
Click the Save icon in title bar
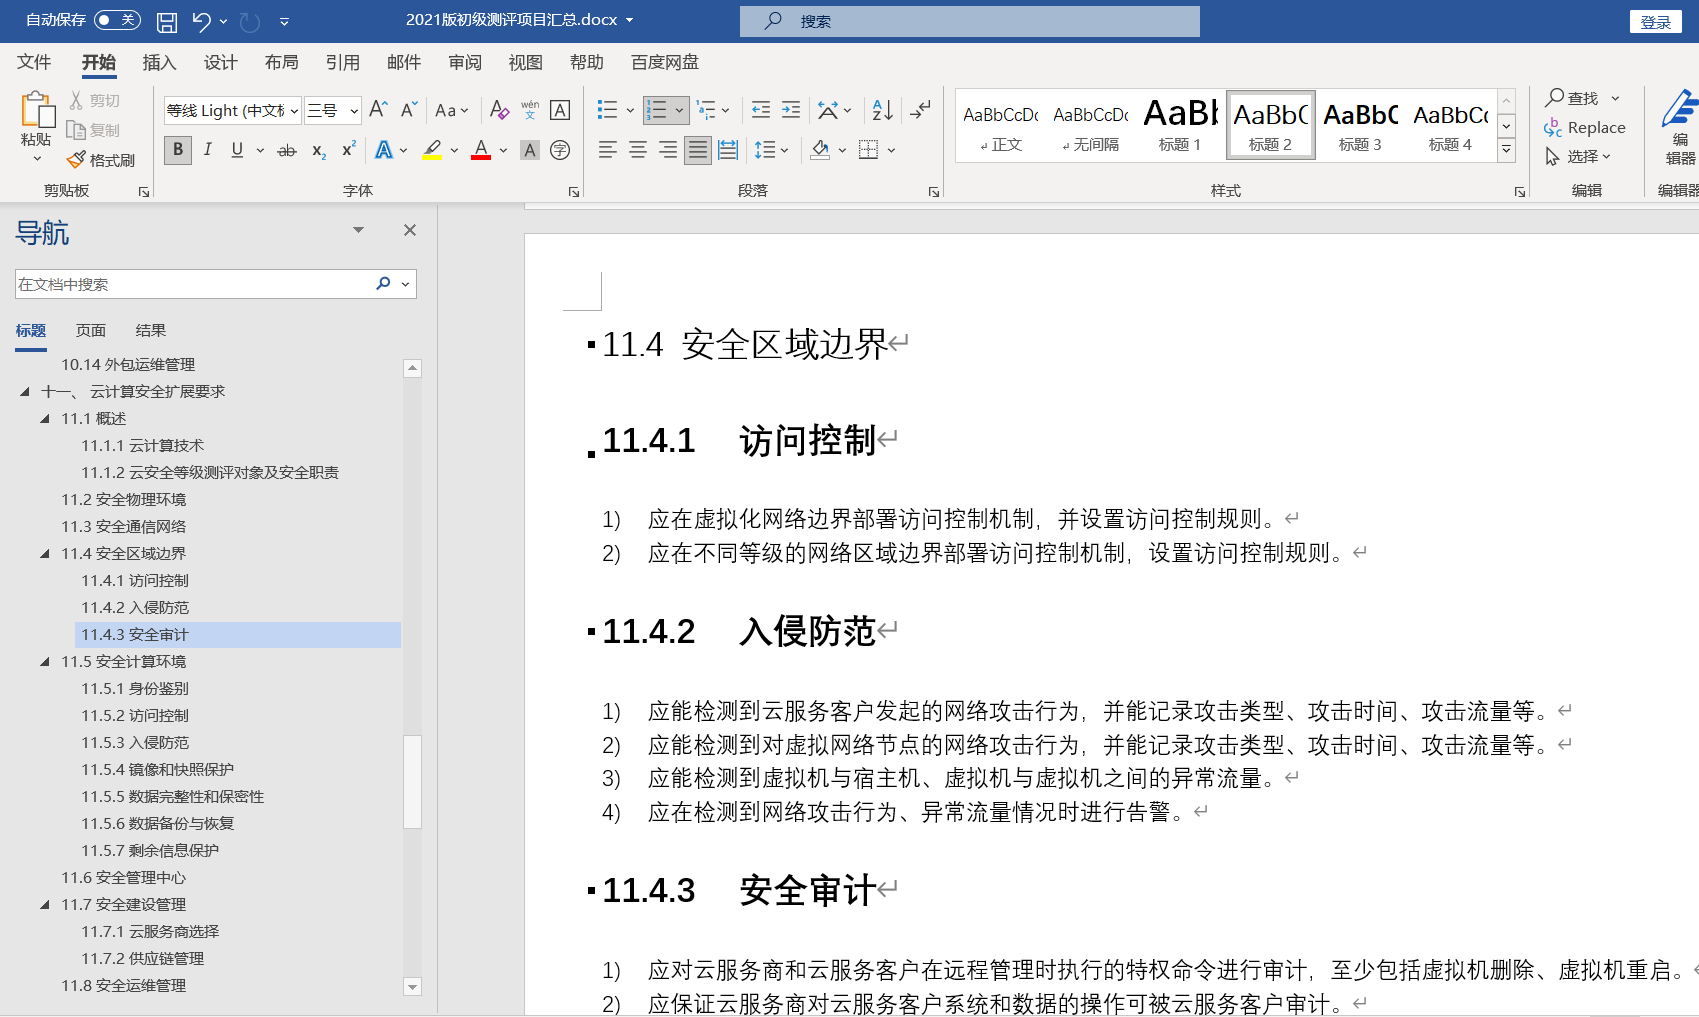click(x=167, y=21)
